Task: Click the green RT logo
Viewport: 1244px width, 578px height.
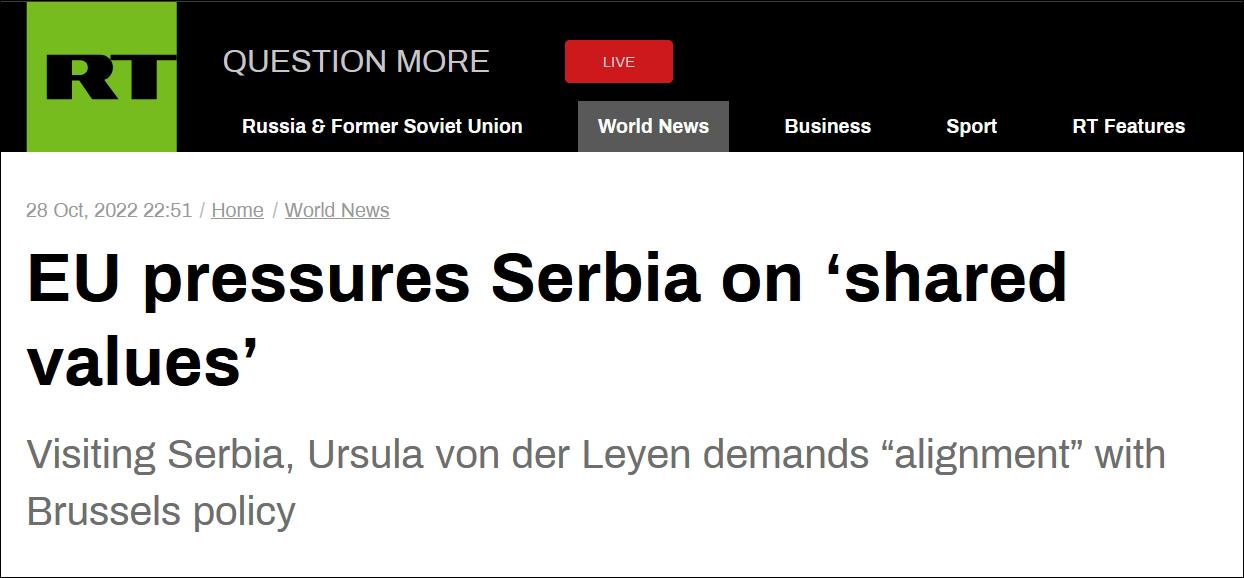Action: pyautogui.click(x=101, y=76)
